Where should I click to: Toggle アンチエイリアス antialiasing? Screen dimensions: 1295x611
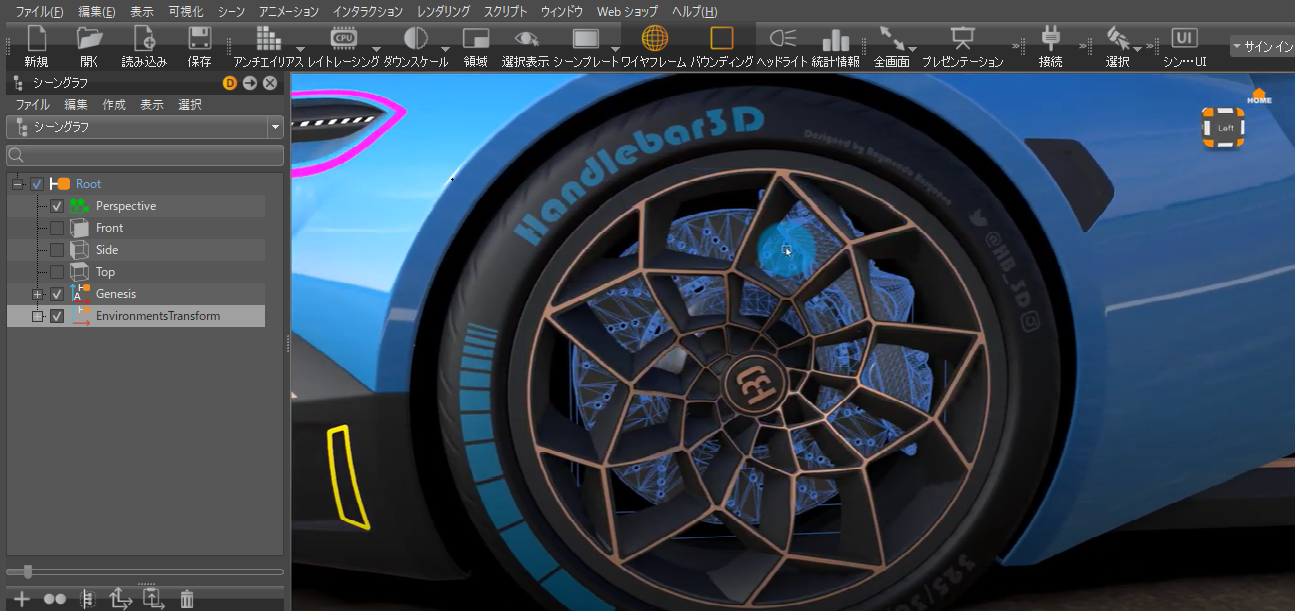[x=267, y=46]
